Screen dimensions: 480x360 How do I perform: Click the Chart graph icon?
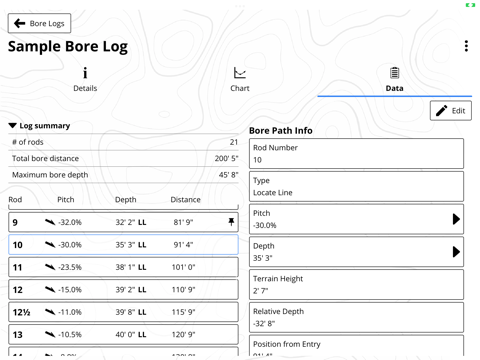pyautogui.click(x=240, y=73)
